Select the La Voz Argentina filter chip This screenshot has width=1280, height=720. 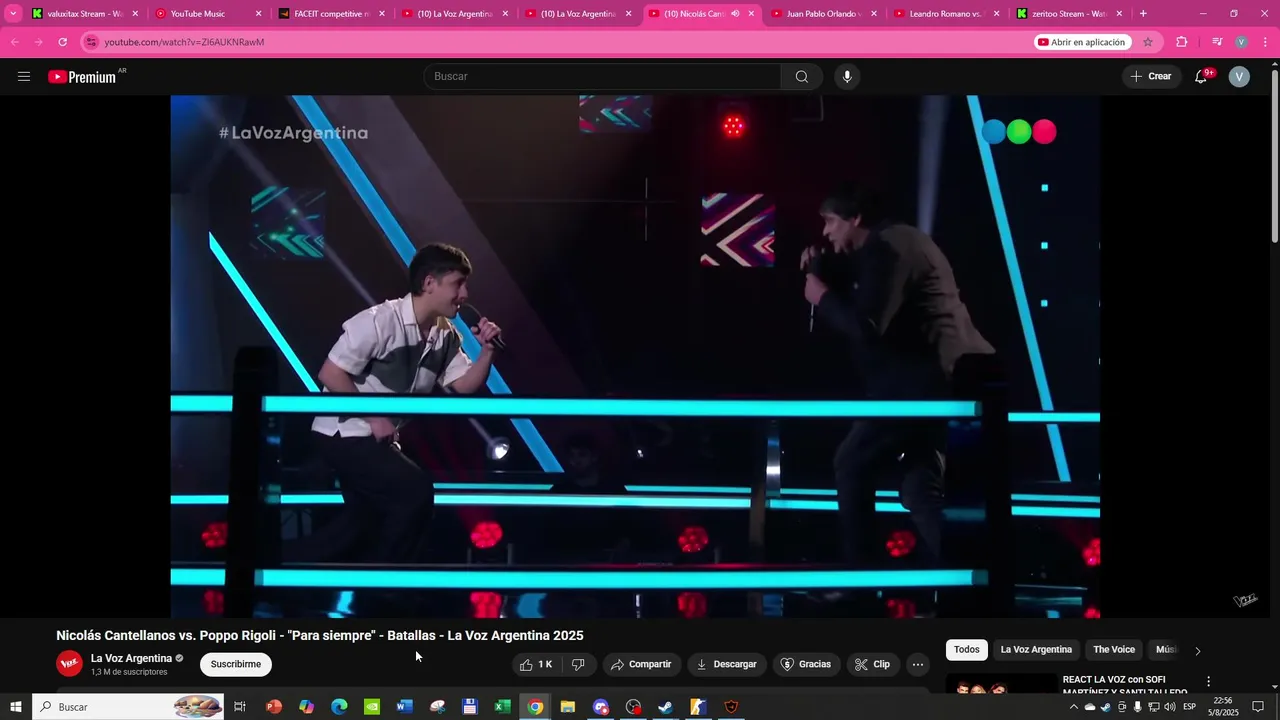point(1036,650)
